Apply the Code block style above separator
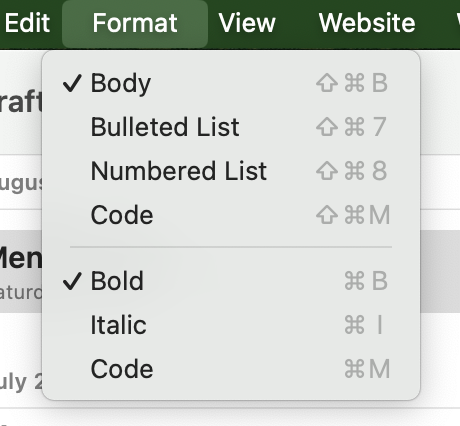The image size is (460, 426). [231, 215]
